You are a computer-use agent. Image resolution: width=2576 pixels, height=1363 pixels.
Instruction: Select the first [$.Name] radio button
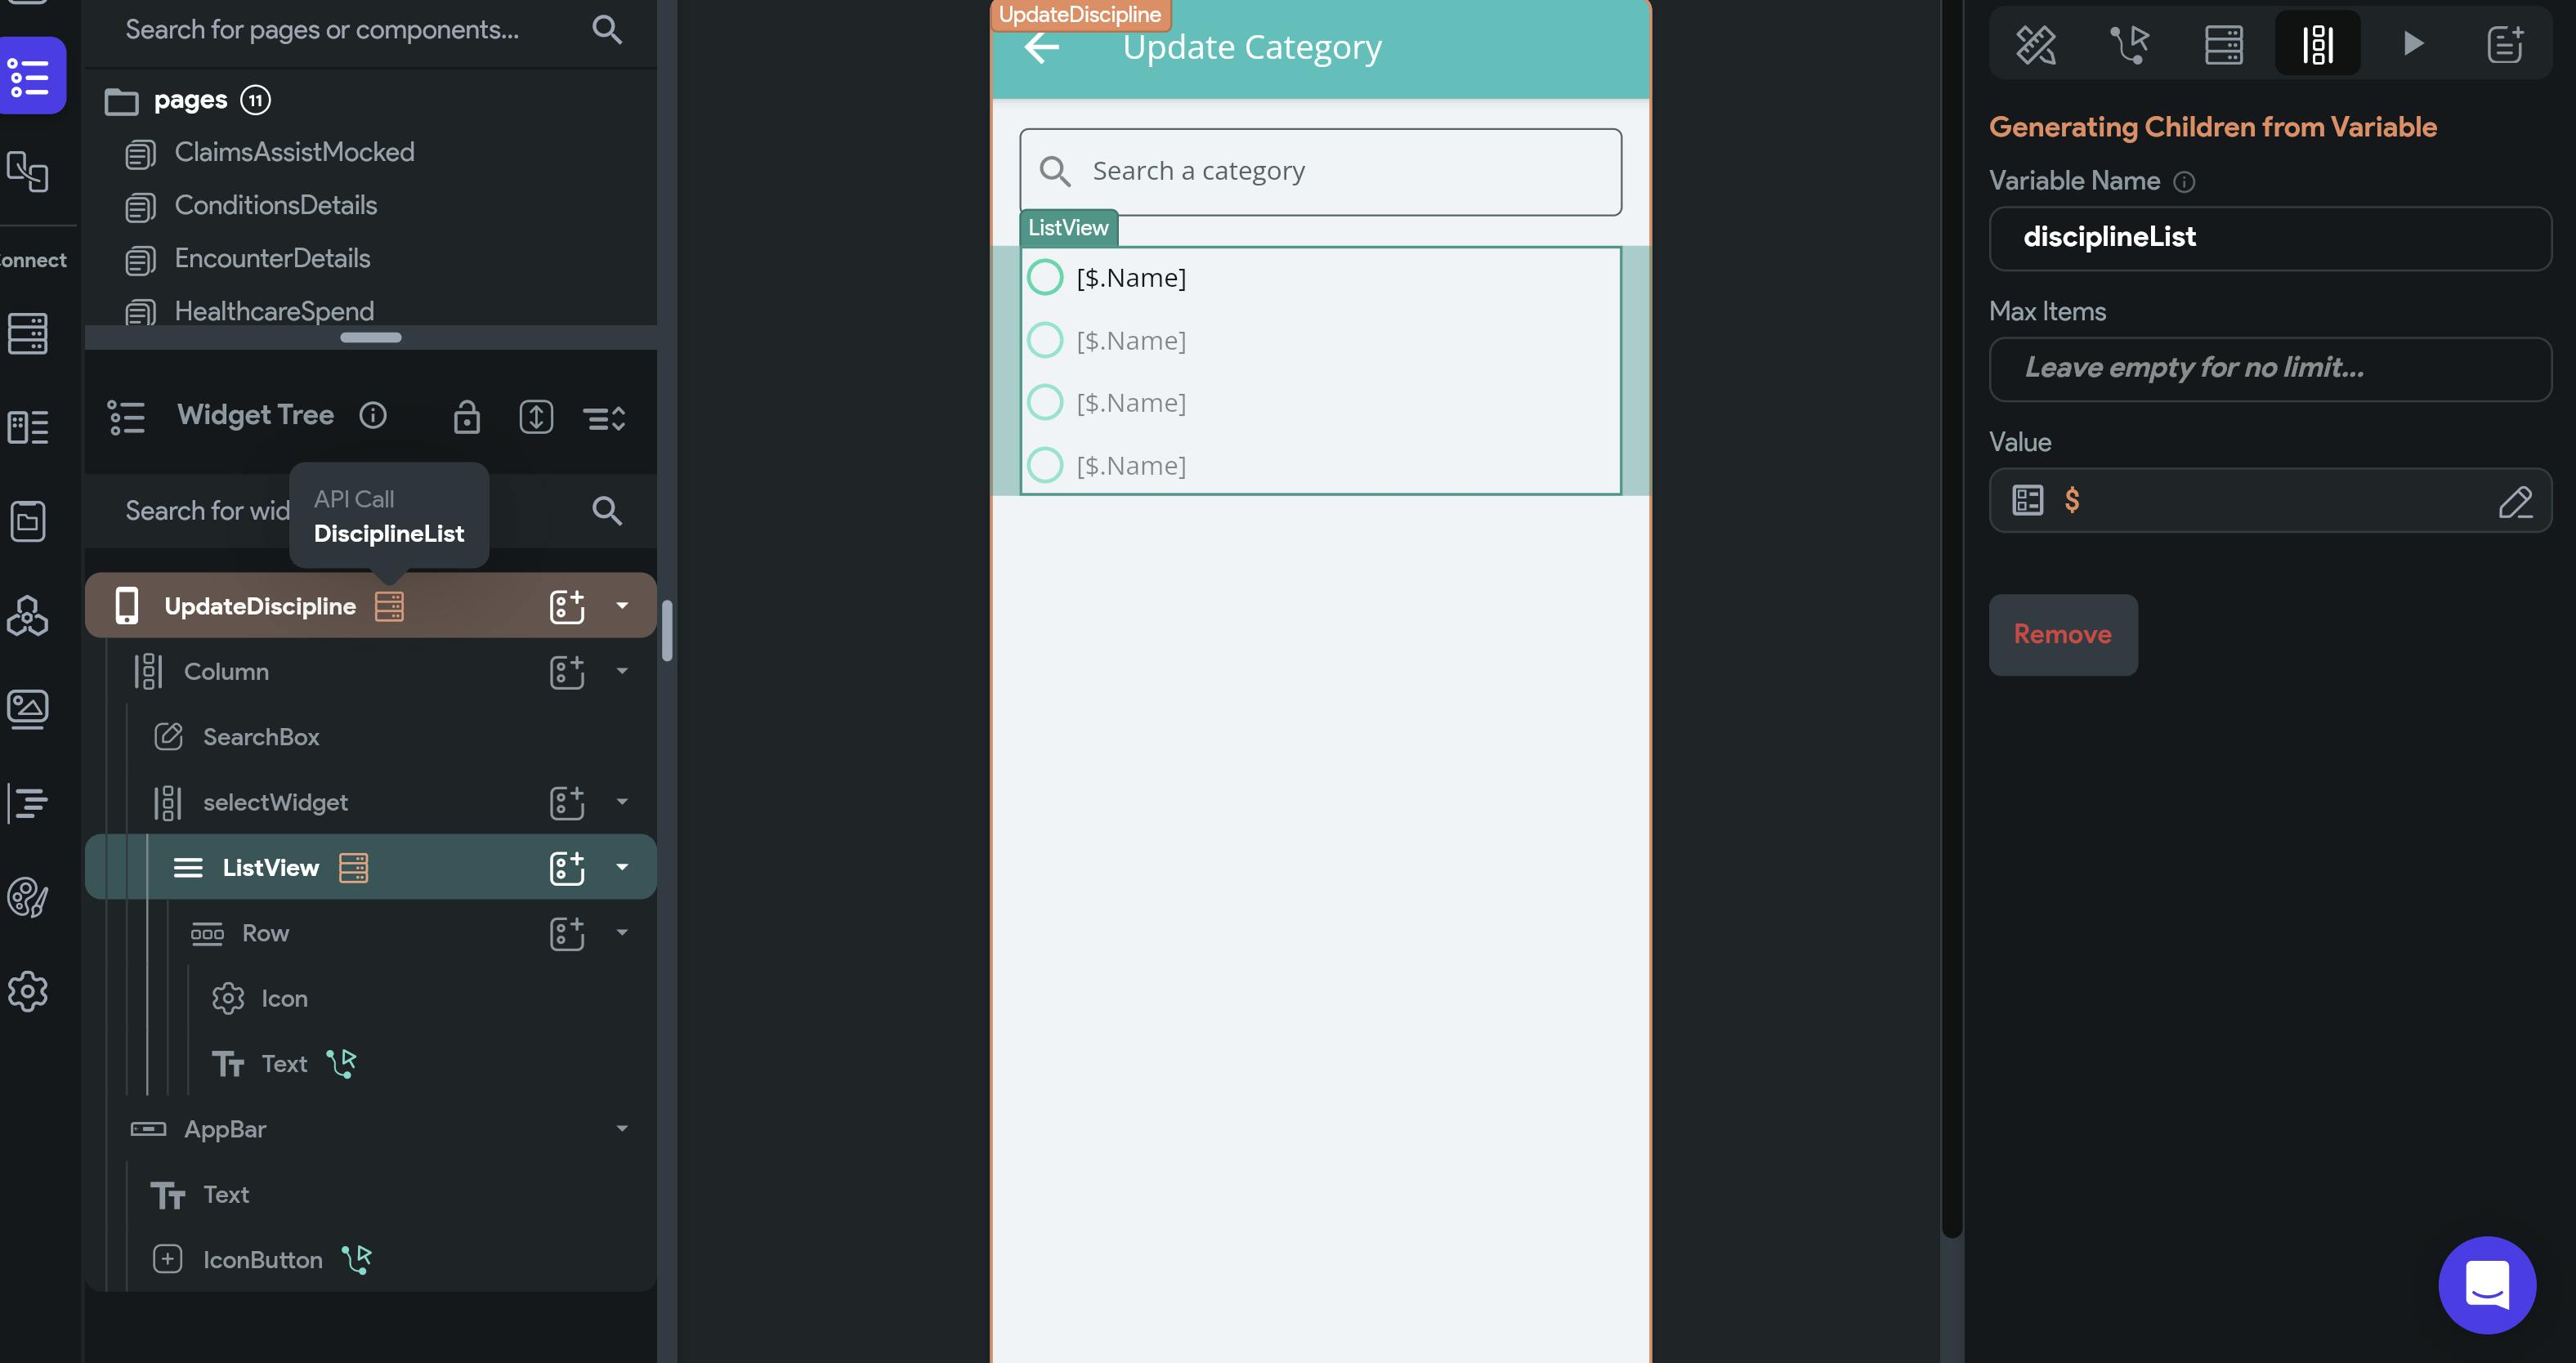pos(1045,277)
